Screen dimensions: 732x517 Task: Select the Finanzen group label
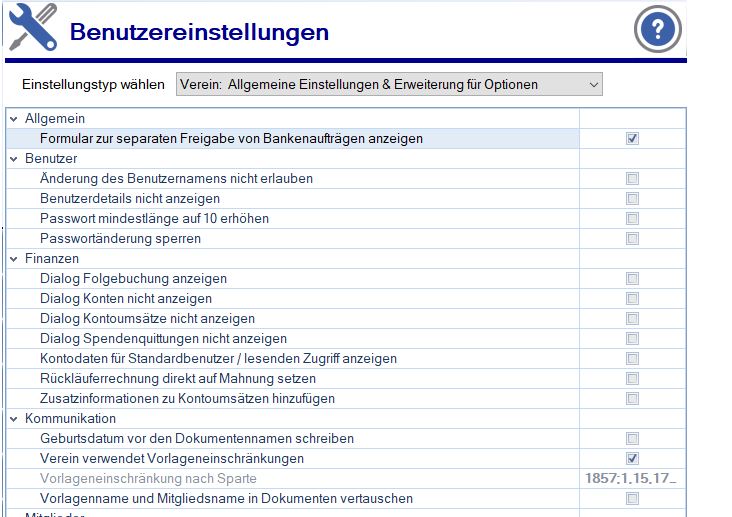coord(52,259)
